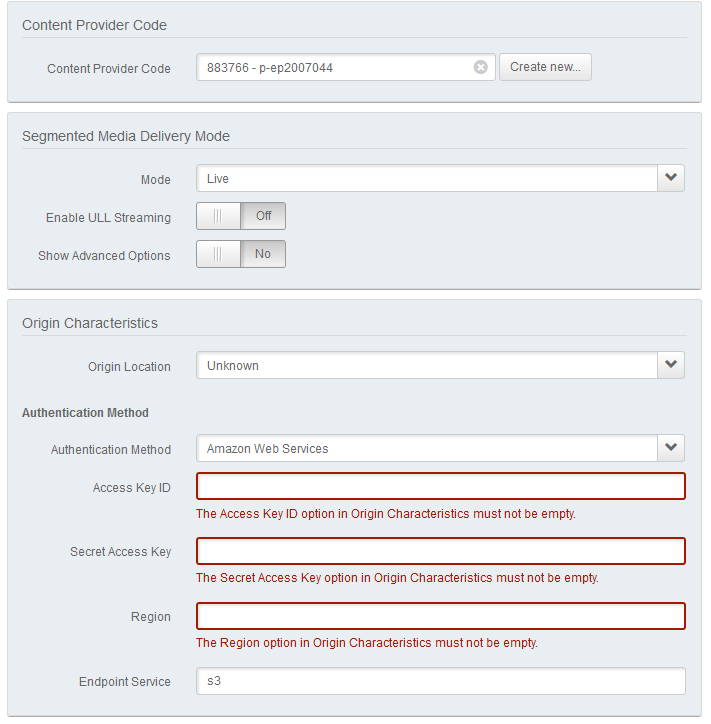
Task: Click the Create new... button
Action: point(545,67)
